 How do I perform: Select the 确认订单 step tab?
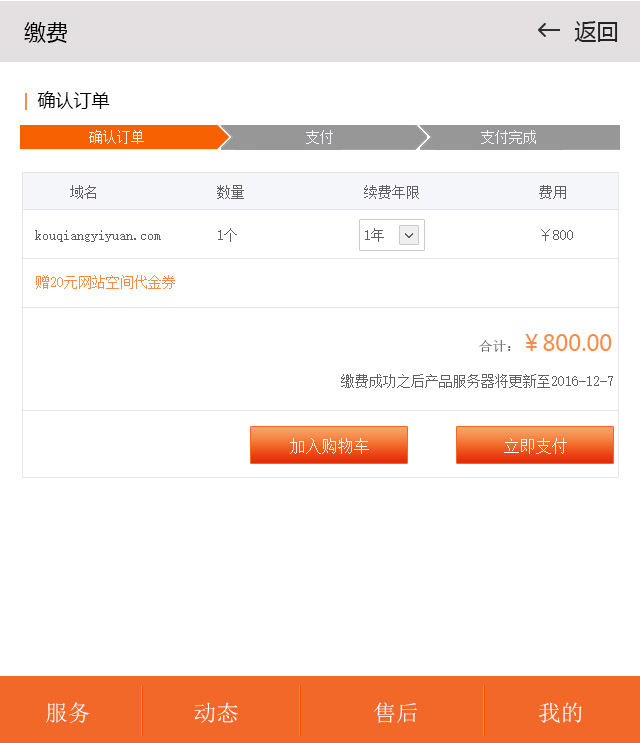pos(117,137)
